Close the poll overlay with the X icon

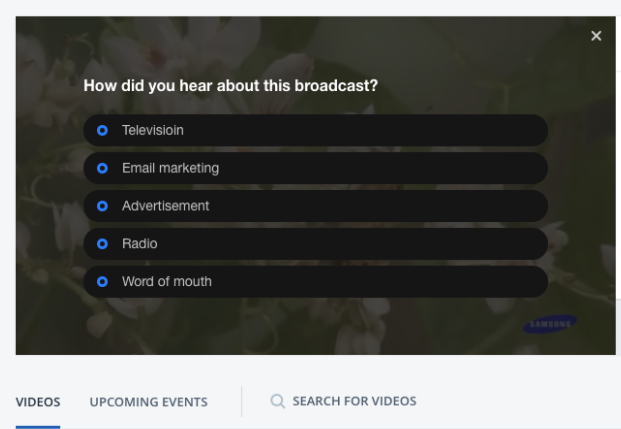point(596,36)
